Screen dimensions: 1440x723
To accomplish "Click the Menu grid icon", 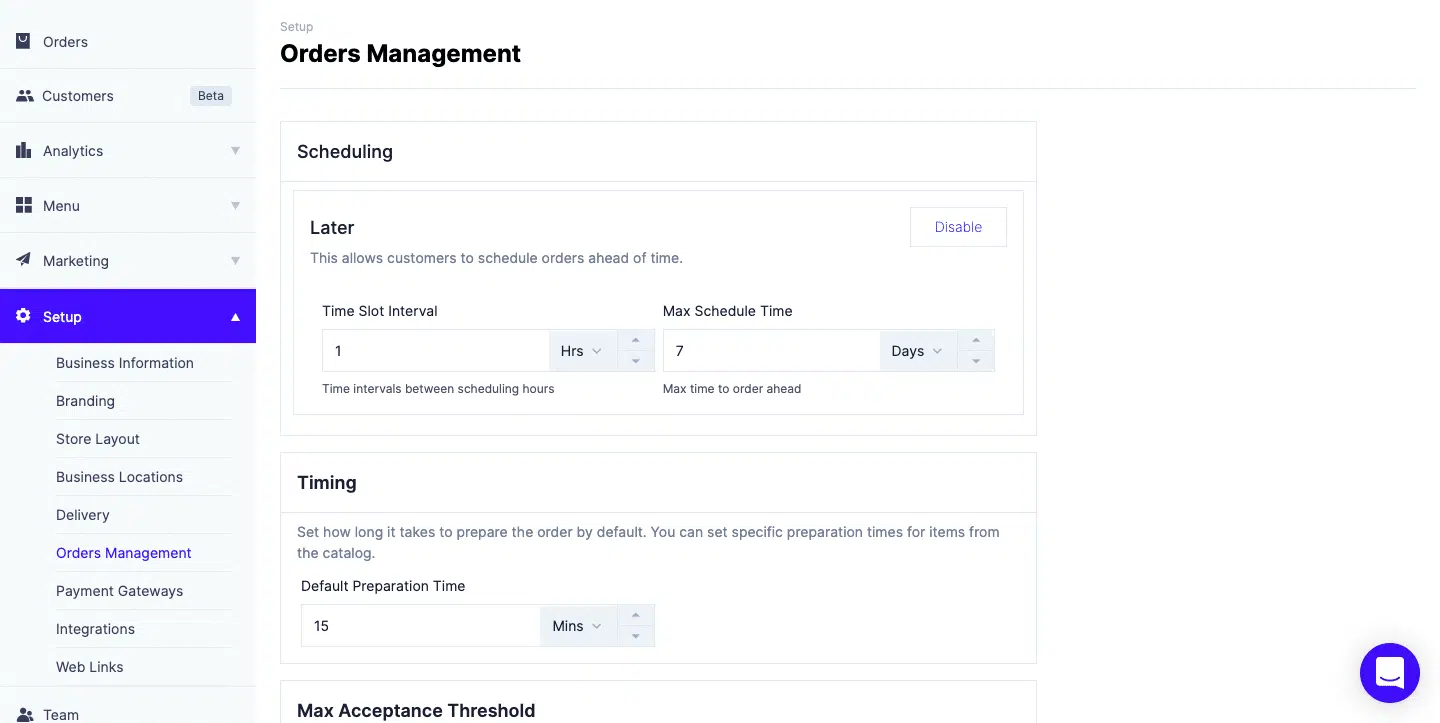I will point(24,205).
